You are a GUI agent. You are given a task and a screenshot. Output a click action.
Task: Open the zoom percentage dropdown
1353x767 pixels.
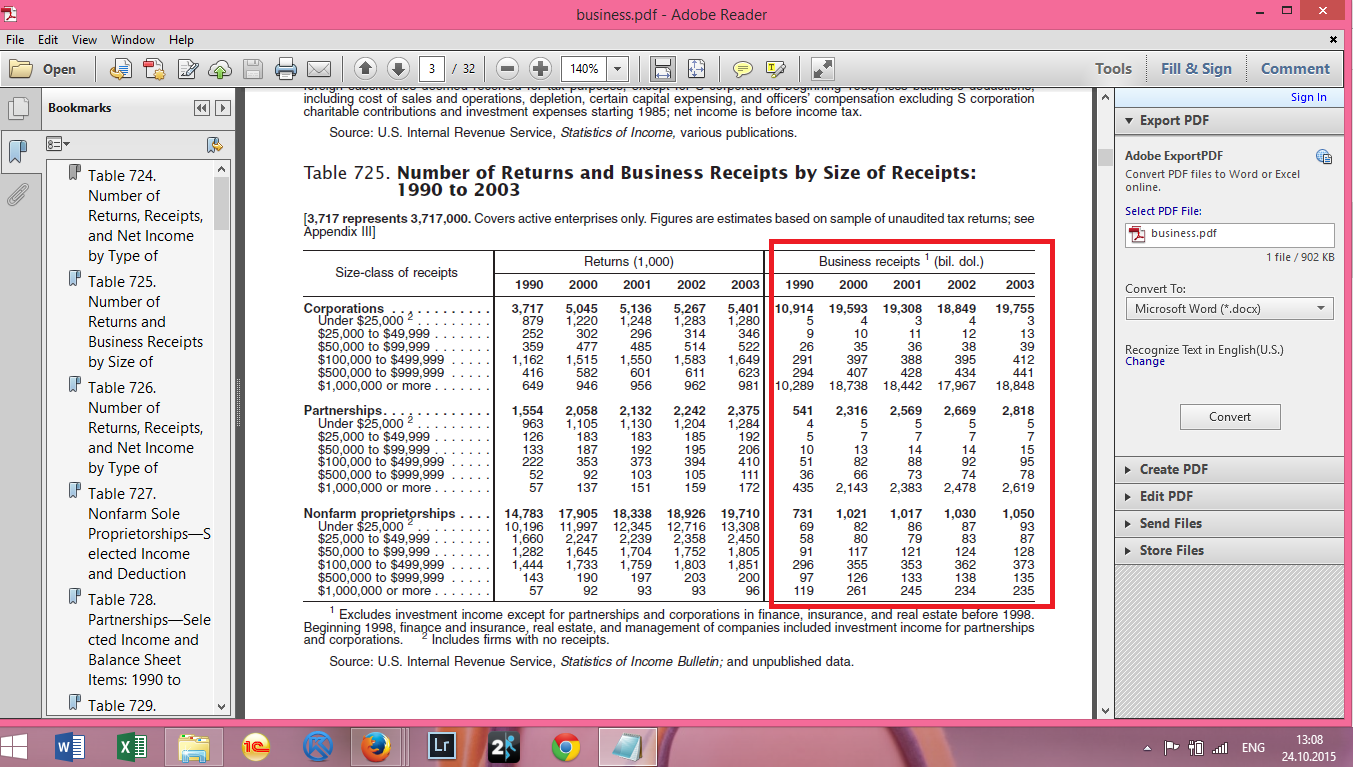pos(618,69)
